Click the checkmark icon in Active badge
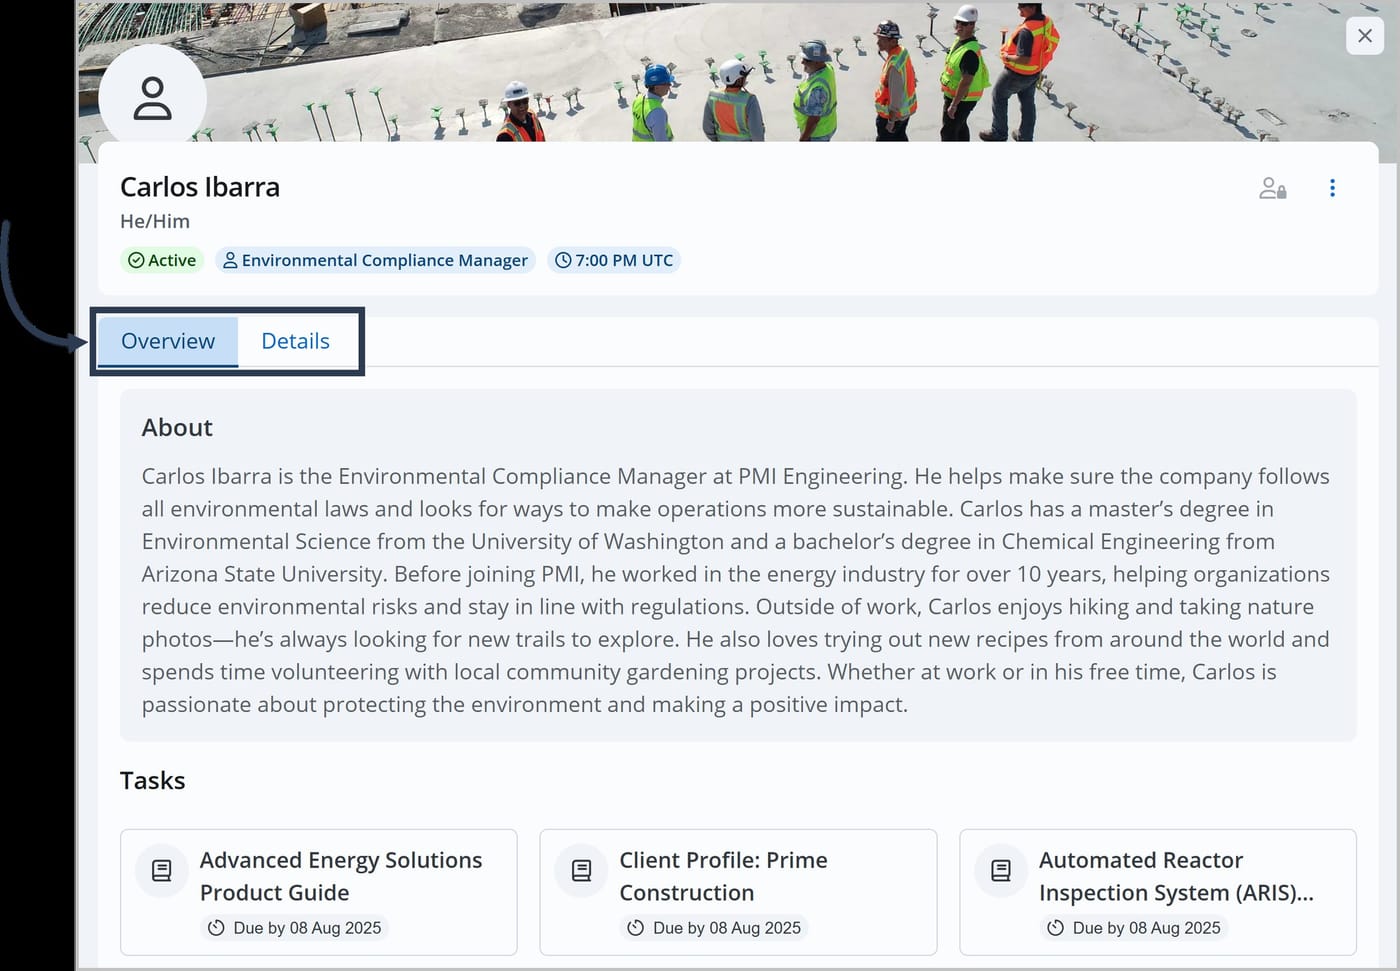This screenshot has height=971, width=1400. click(x=136, y=260)
